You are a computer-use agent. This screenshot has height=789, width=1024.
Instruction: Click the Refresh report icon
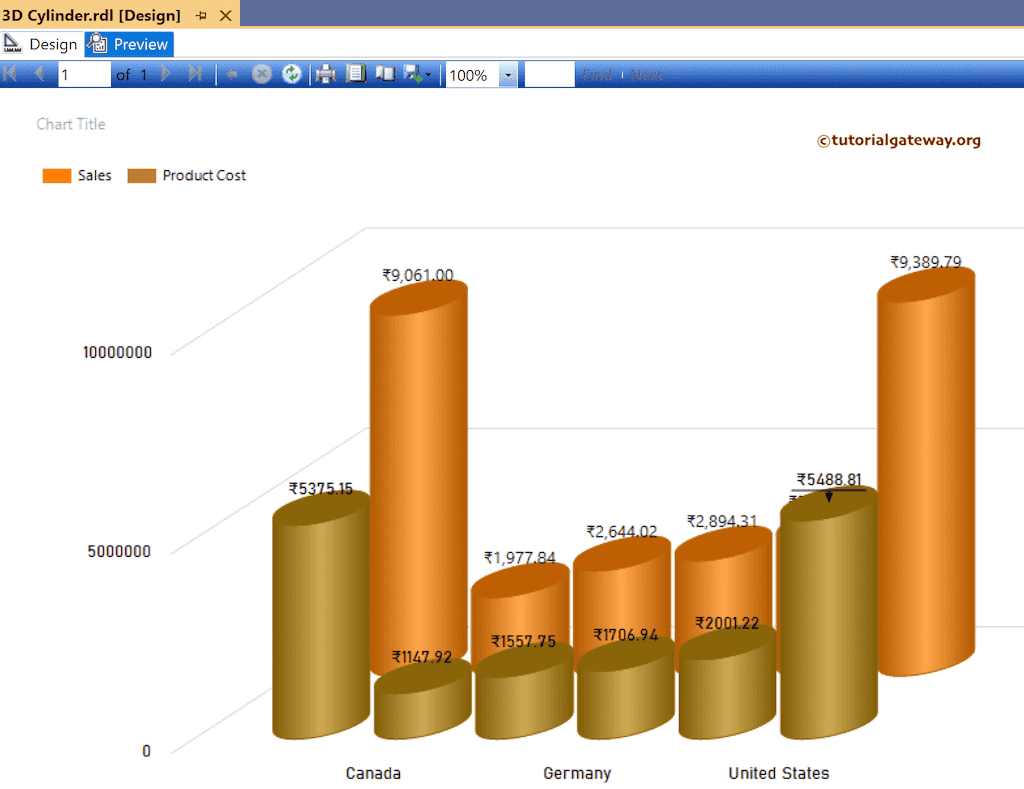[x=292, y=74]
